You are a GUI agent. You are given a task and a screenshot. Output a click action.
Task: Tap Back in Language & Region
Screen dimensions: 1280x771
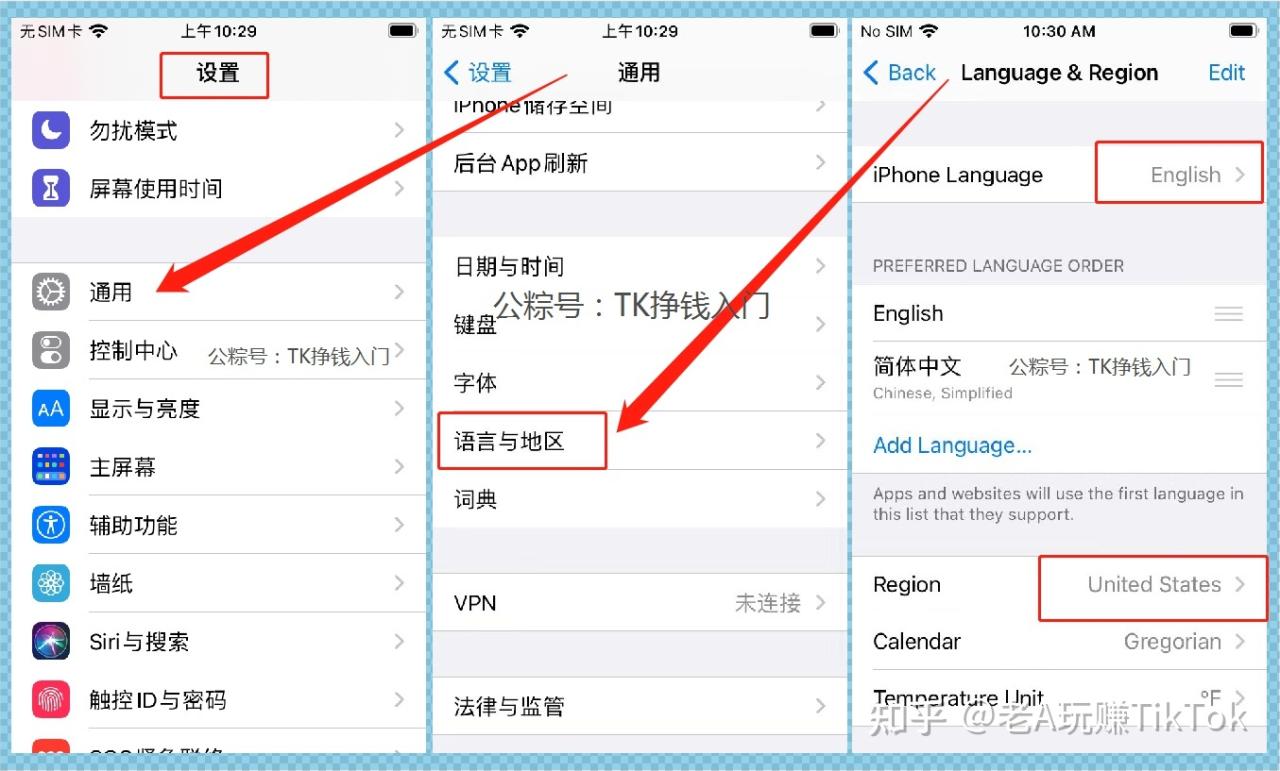[899, 72]
